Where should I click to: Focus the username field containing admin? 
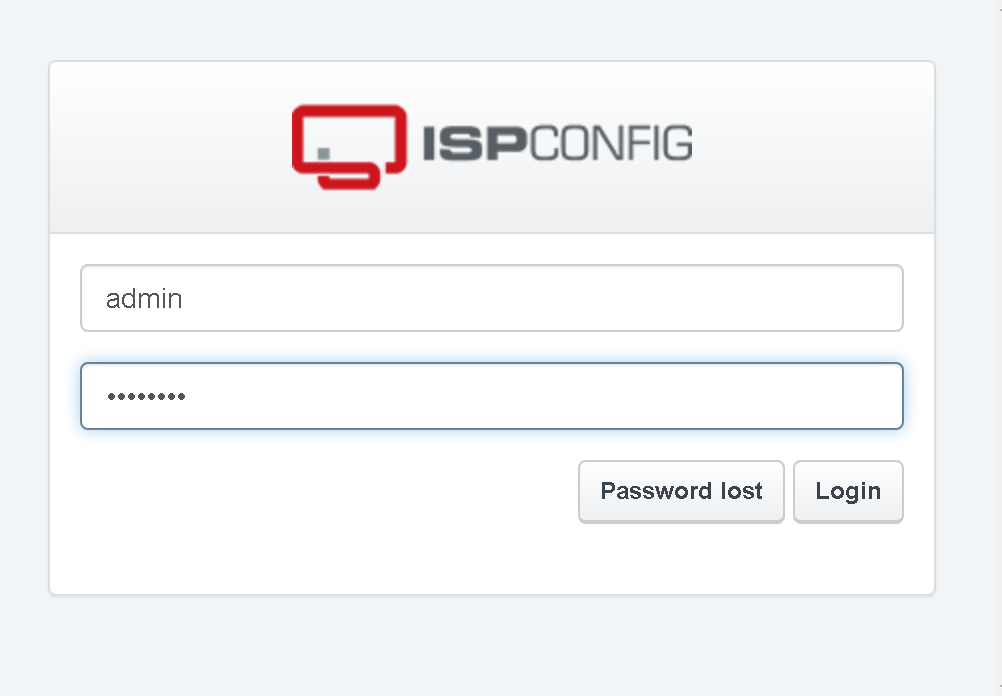pyautogui.click(x=491, y=298)
